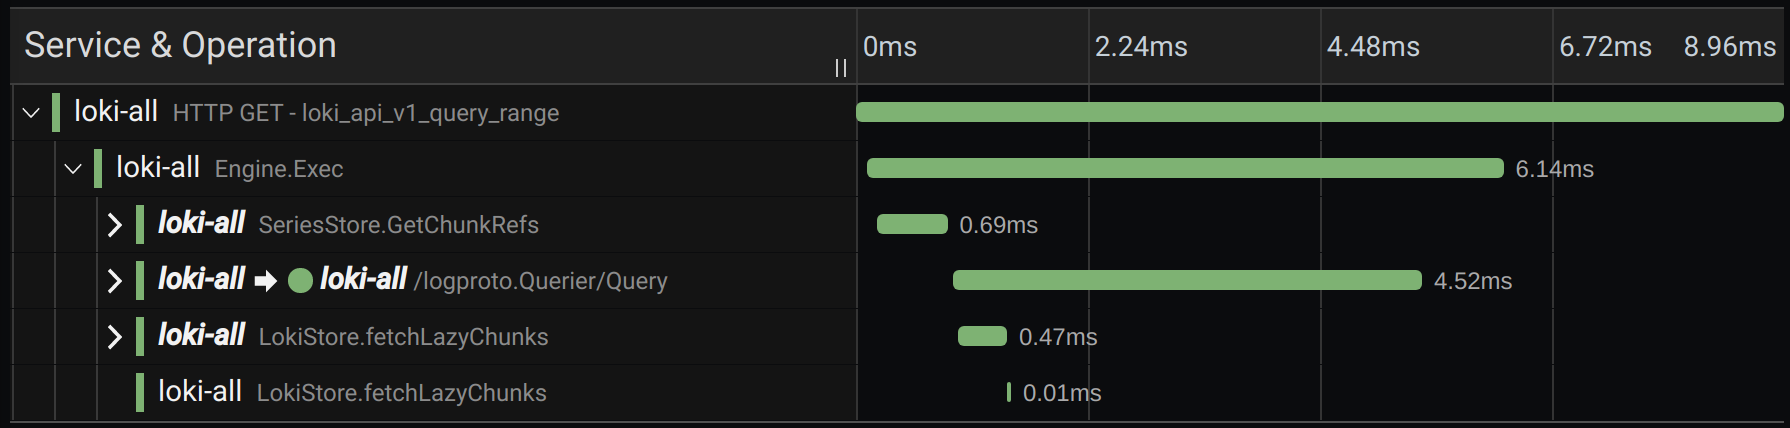Open the last LokiStore.fetchLazyChunks leaf span

[401, 394]
